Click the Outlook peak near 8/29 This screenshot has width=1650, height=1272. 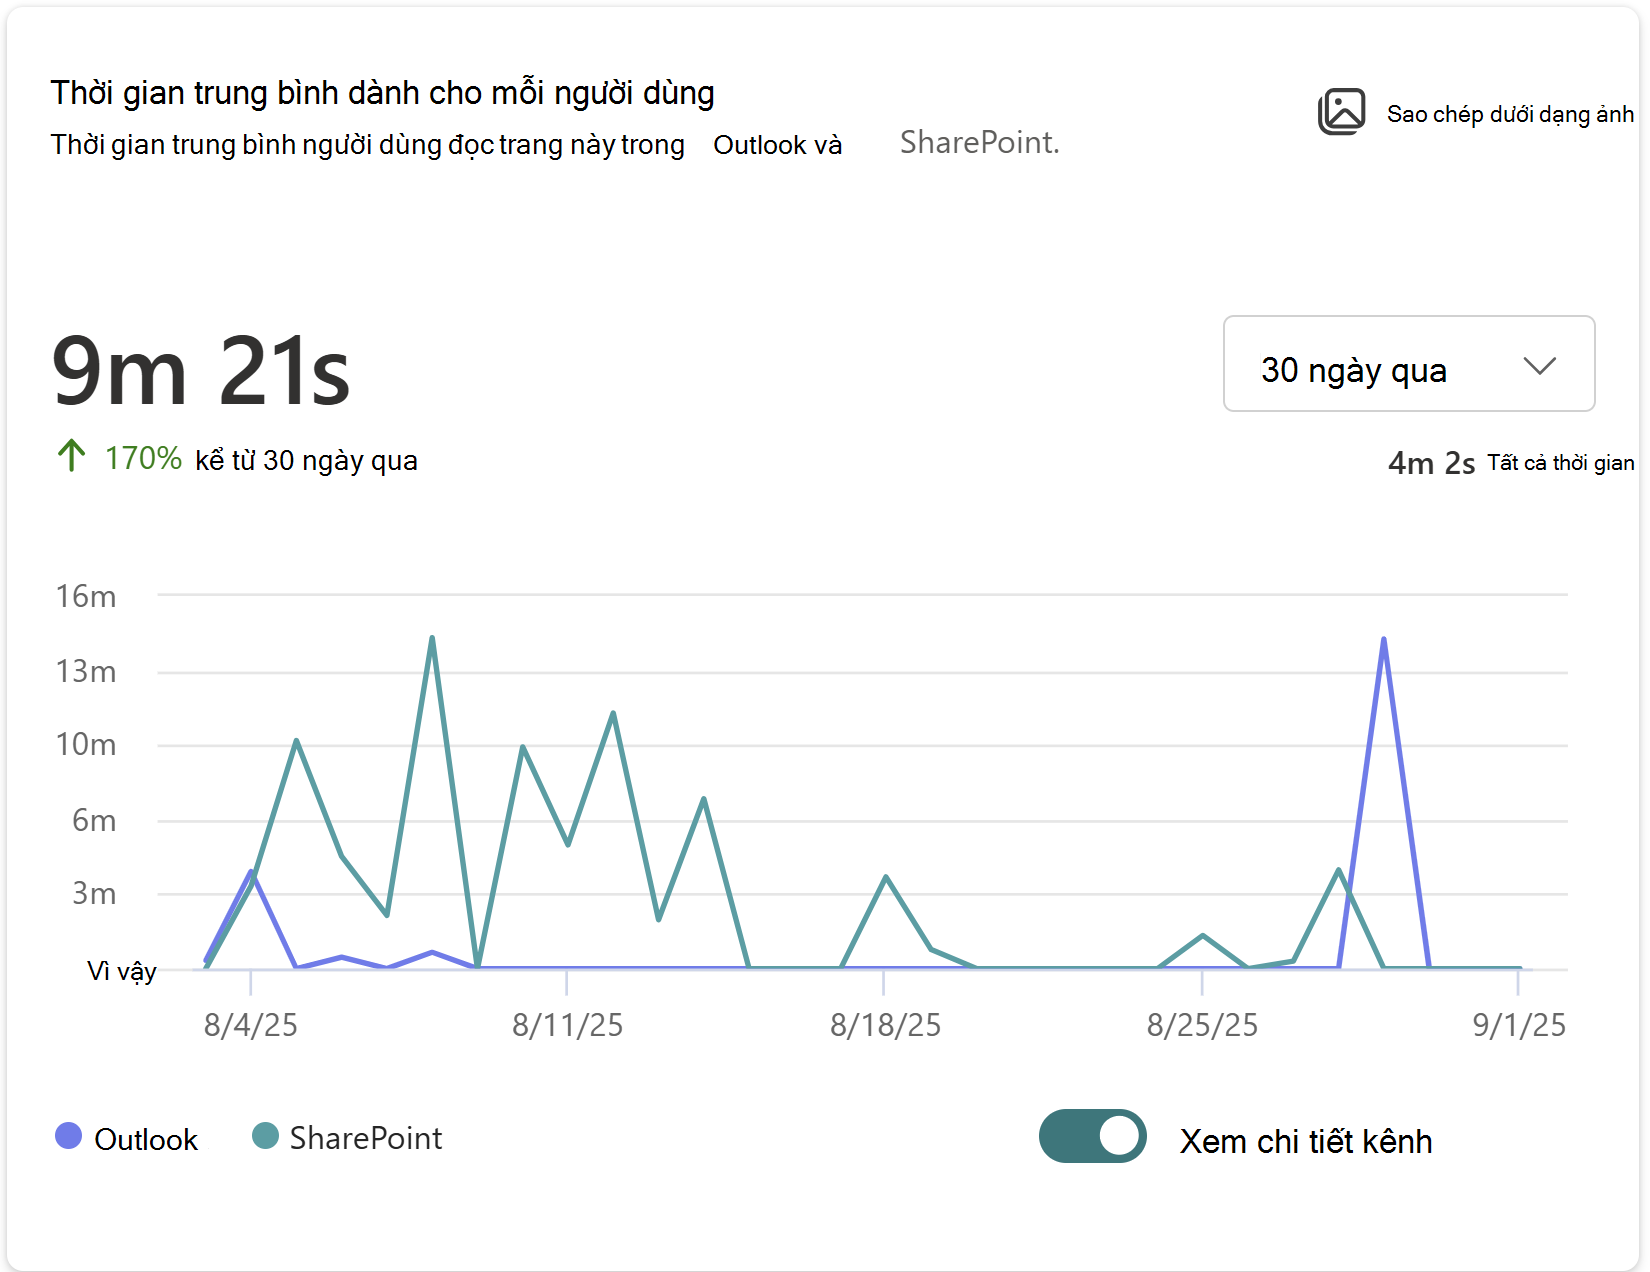pos(1383,640)
